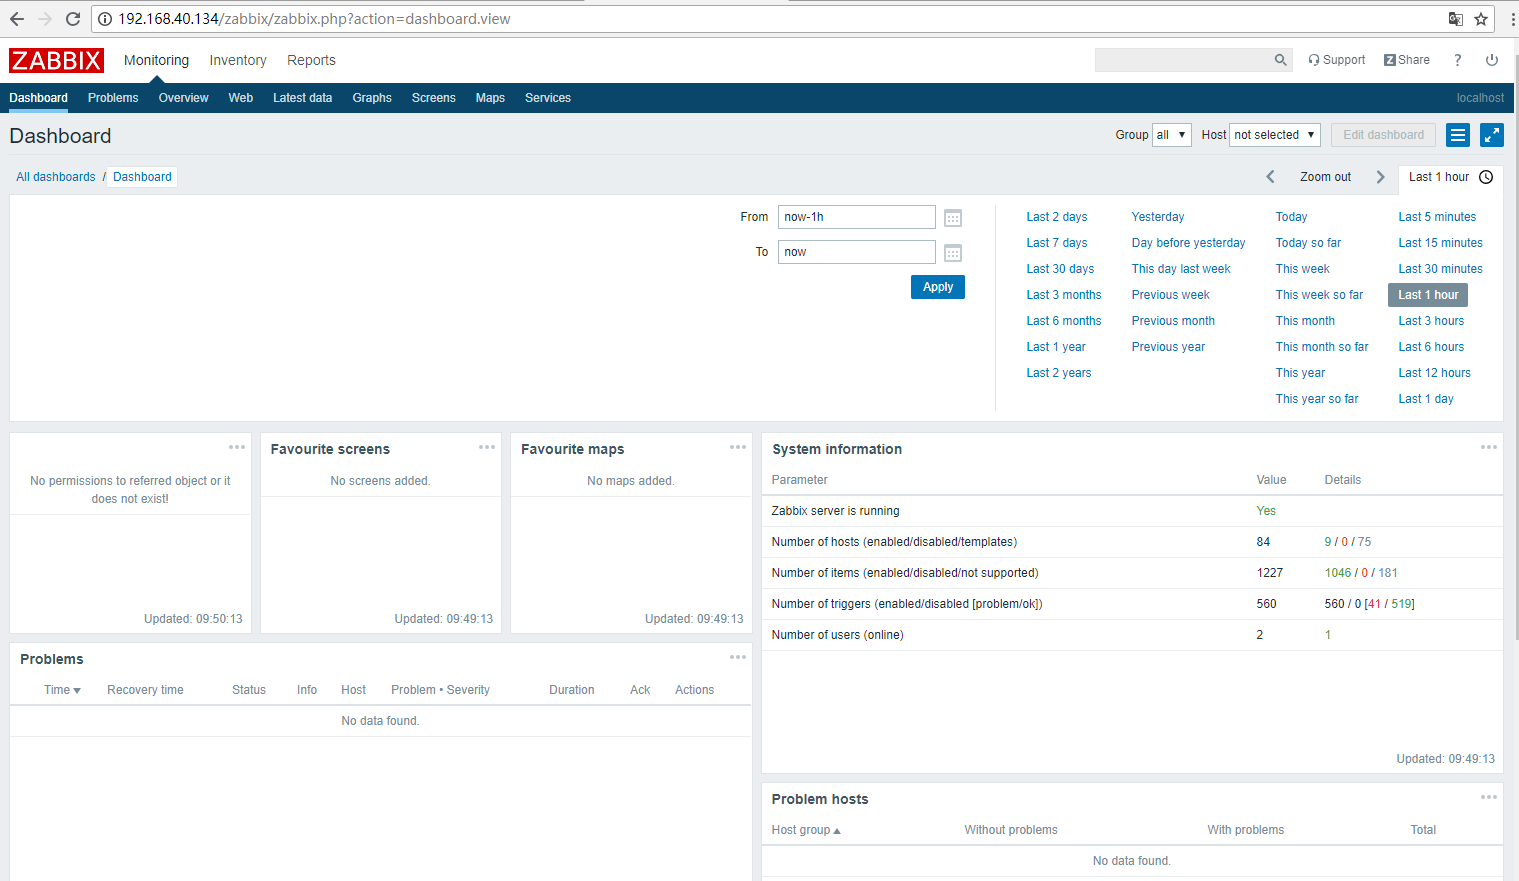
Task: Go to the Latest data tab
Action: [x=302, y=98]
